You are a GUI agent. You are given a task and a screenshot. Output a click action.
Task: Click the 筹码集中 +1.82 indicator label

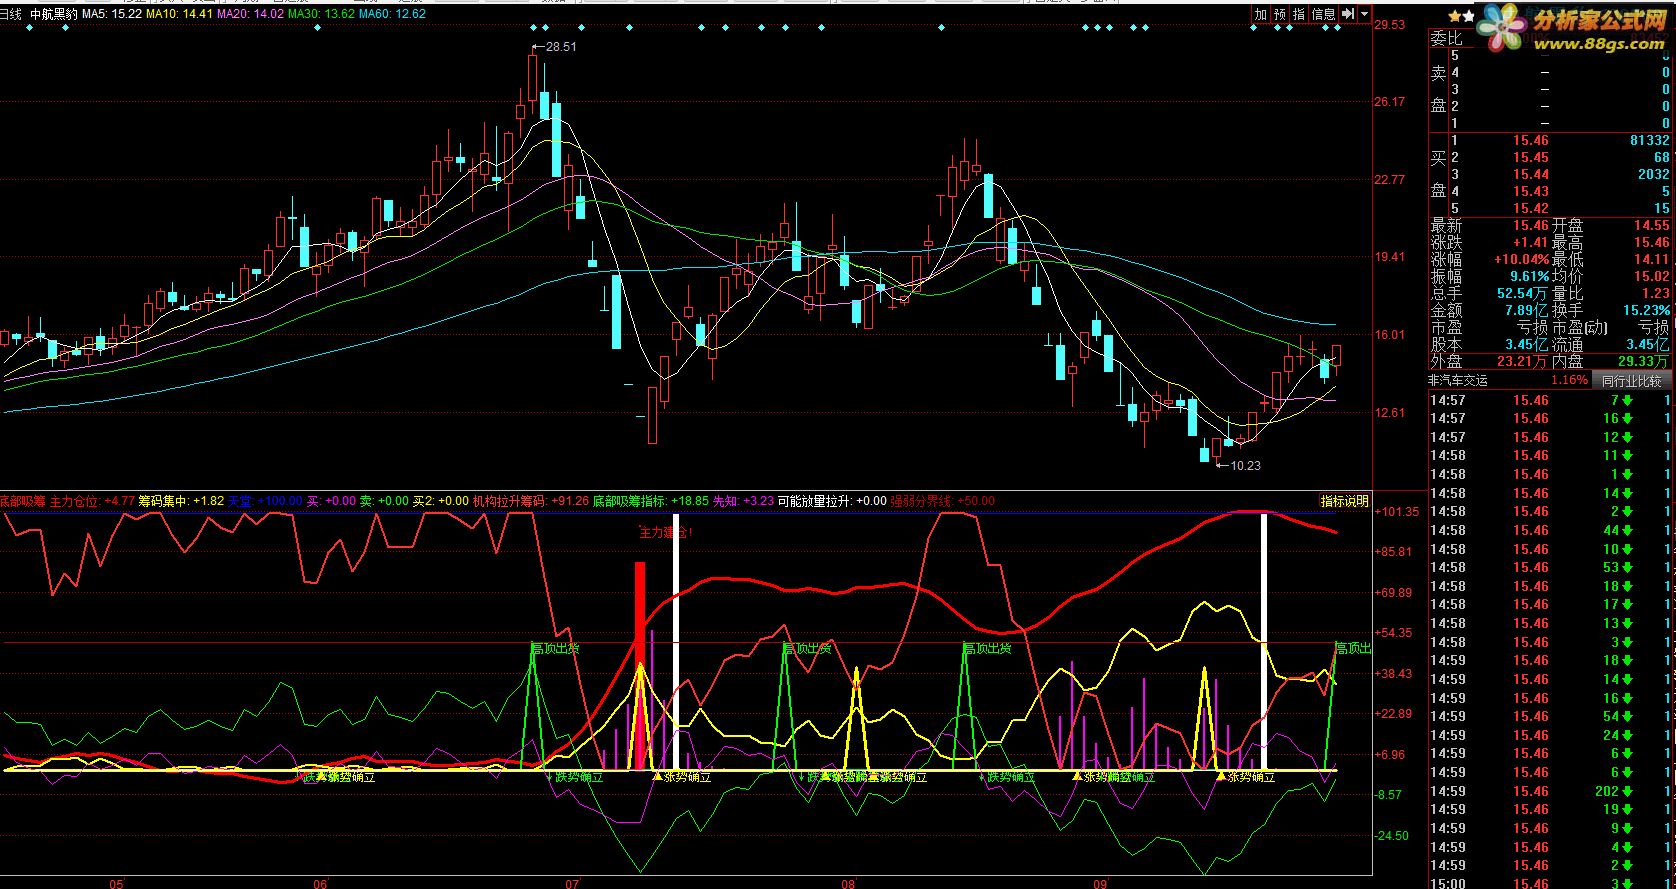click(x=181, y=501)
